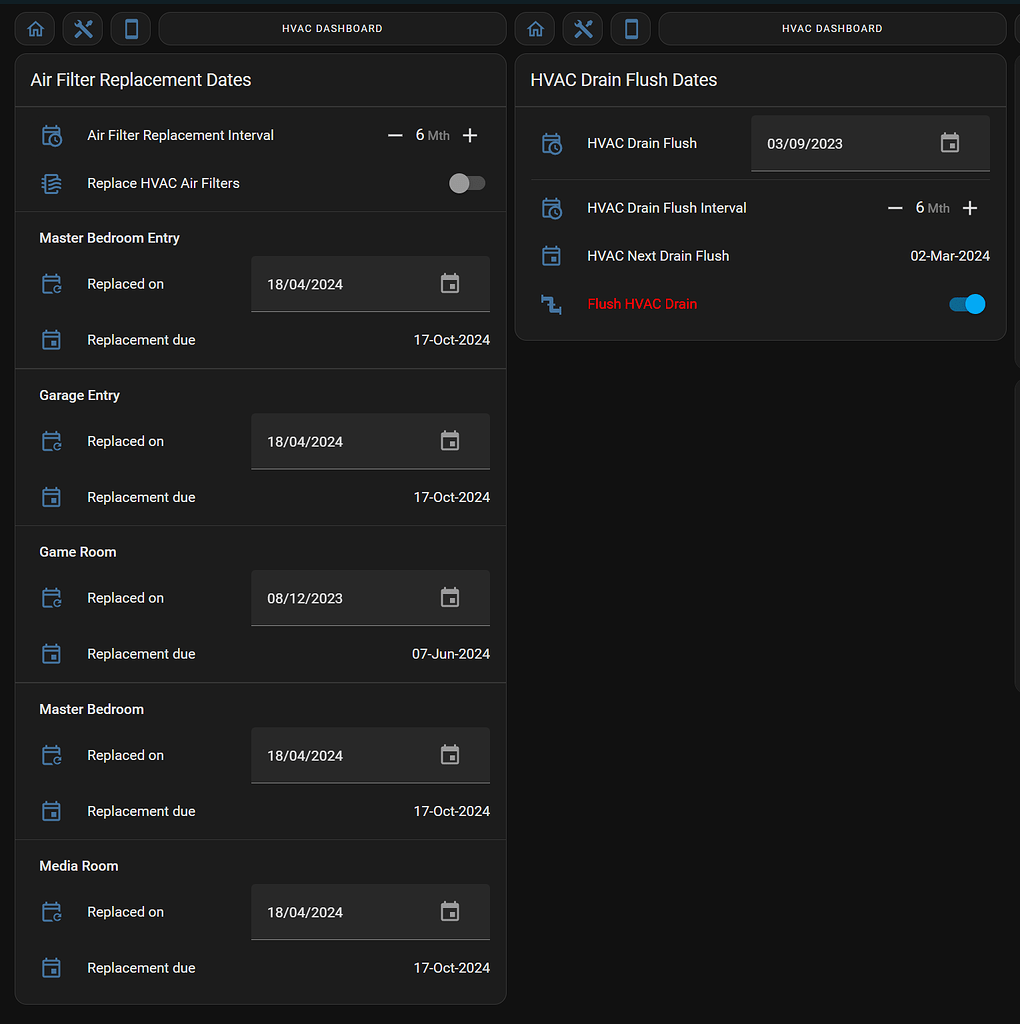1020x1024 pixels.
Task: Enable the Replace HVAC Air Filters toggle
Action: click(x=467, y=183)
